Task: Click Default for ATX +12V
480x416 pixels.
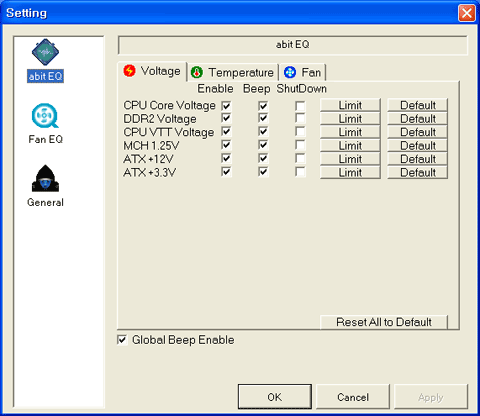Action: 417,159
